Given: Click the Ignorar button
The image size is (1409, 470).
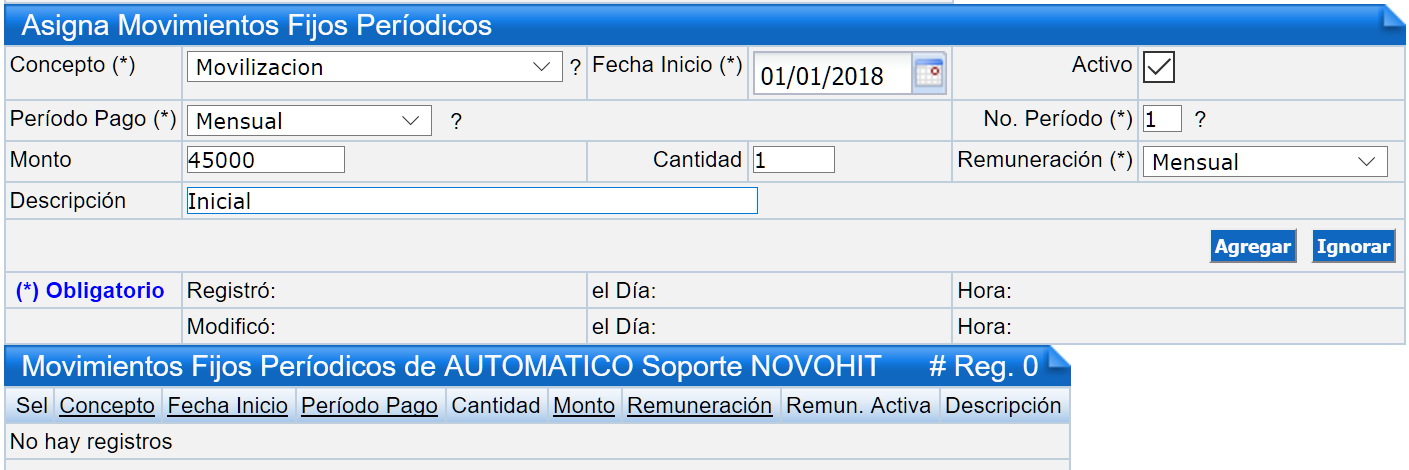Looking at the screenshot, I should coord(1353,247).
